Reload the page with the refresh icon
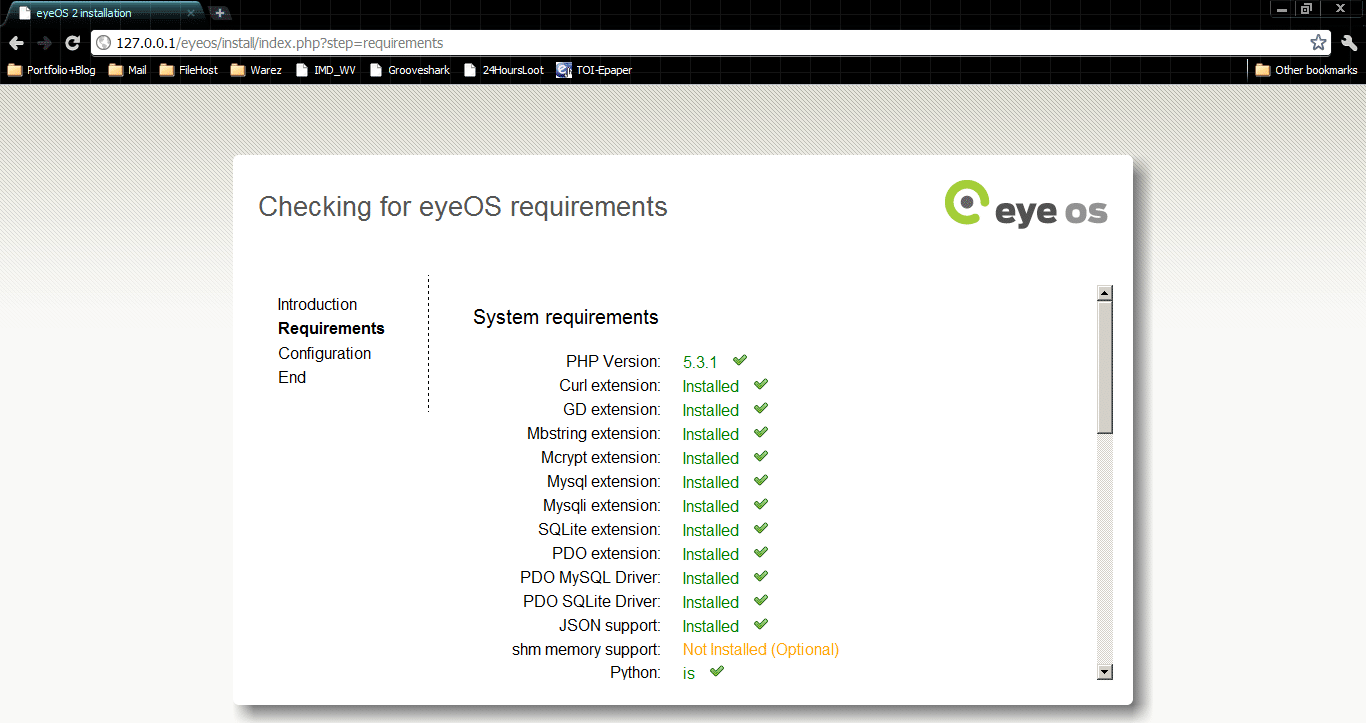Screen dimensions: 1366x723 (72, 43)
